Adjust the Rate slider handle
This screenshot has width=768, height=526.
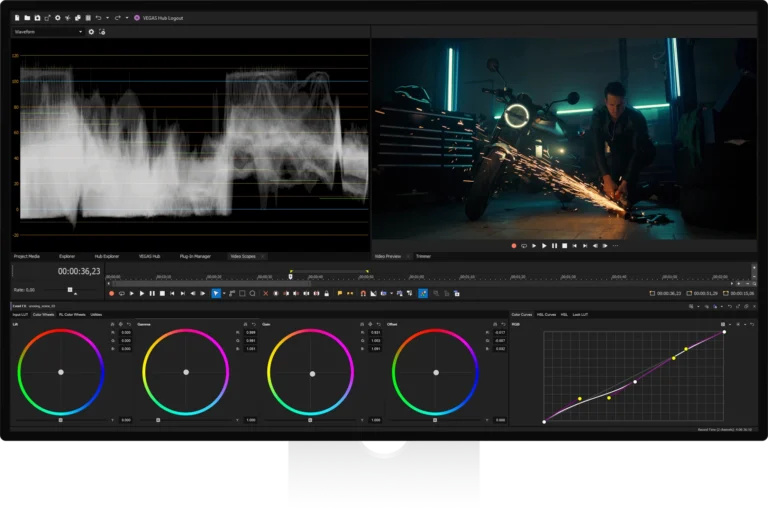coord(70,290)
